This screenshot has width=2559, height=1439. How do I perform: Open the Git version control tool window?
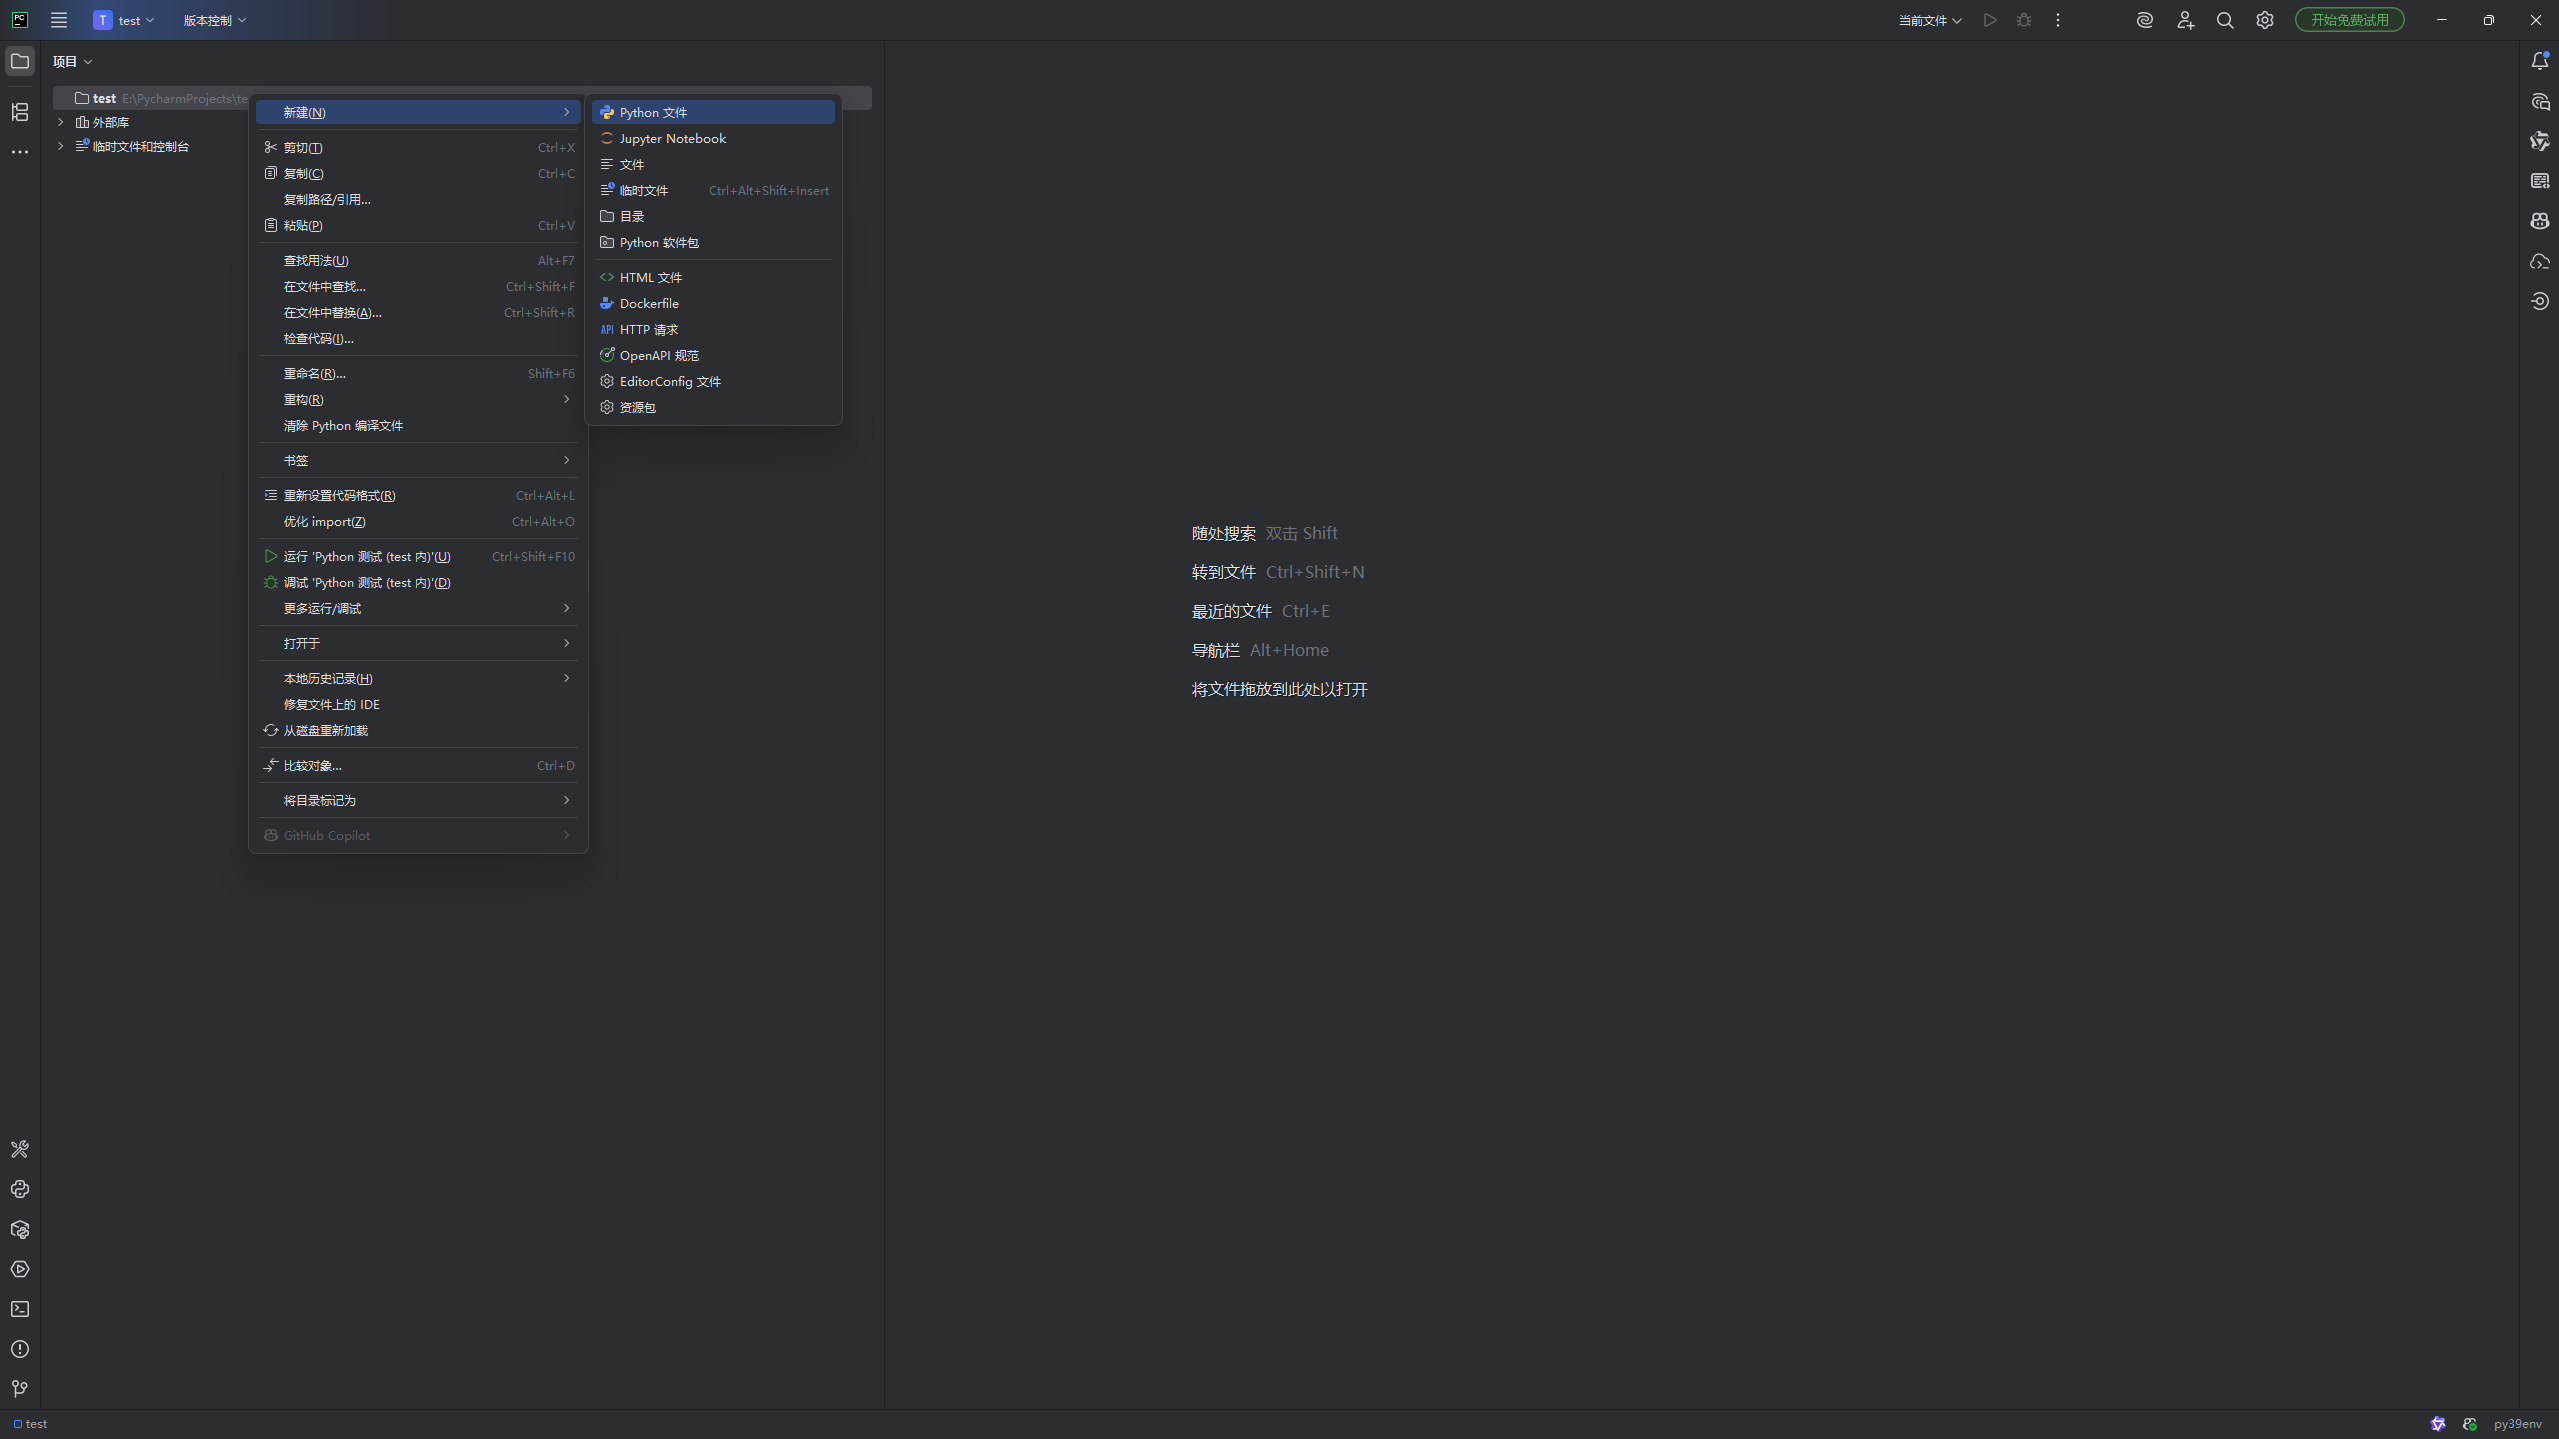[20, 1389]
